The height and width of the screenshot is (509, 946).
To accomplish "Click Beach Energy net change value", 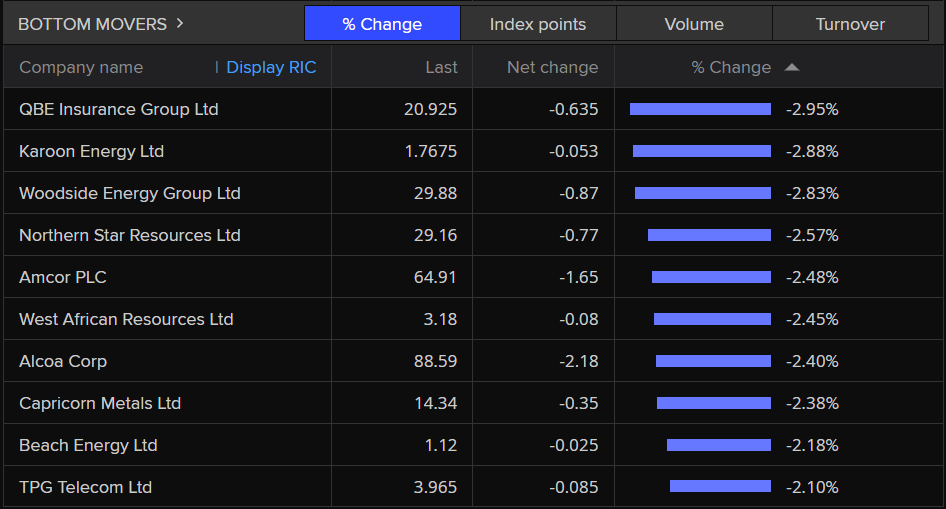I will [573, 445].
